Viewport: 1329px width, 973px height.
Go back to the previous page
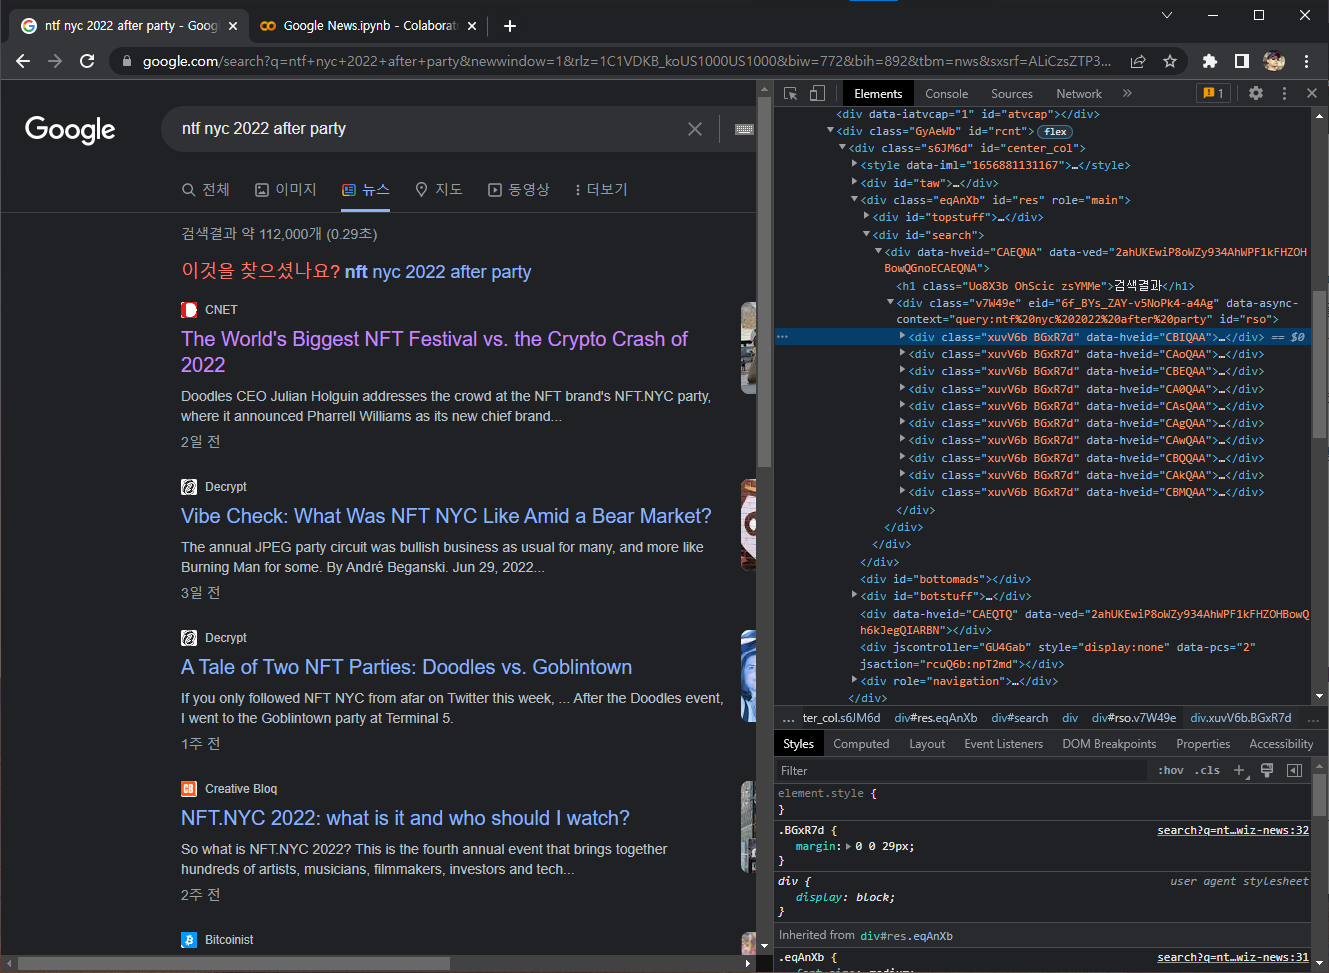pos(23,61)
